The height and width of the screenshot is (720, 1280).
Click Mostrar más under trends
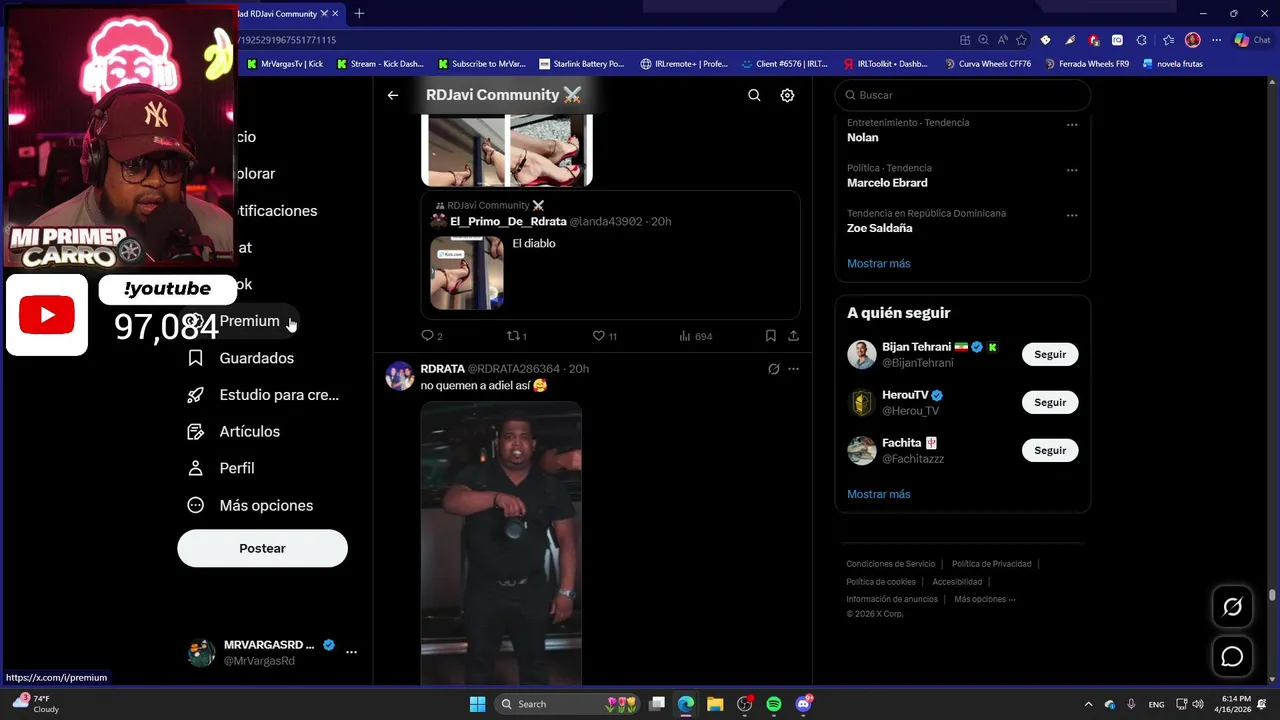click(x=879, y=263)
